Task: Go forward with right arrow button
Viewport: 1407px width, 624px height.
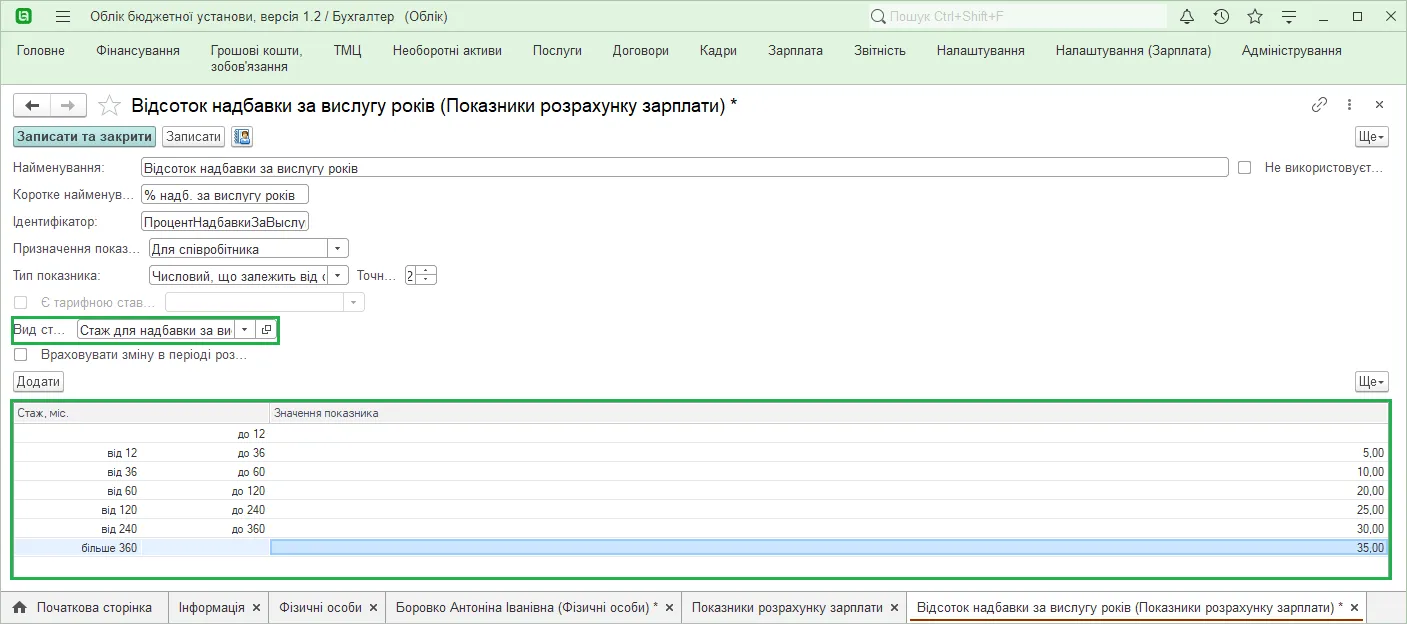Action: pyautogui.click(x=68, y=105)
